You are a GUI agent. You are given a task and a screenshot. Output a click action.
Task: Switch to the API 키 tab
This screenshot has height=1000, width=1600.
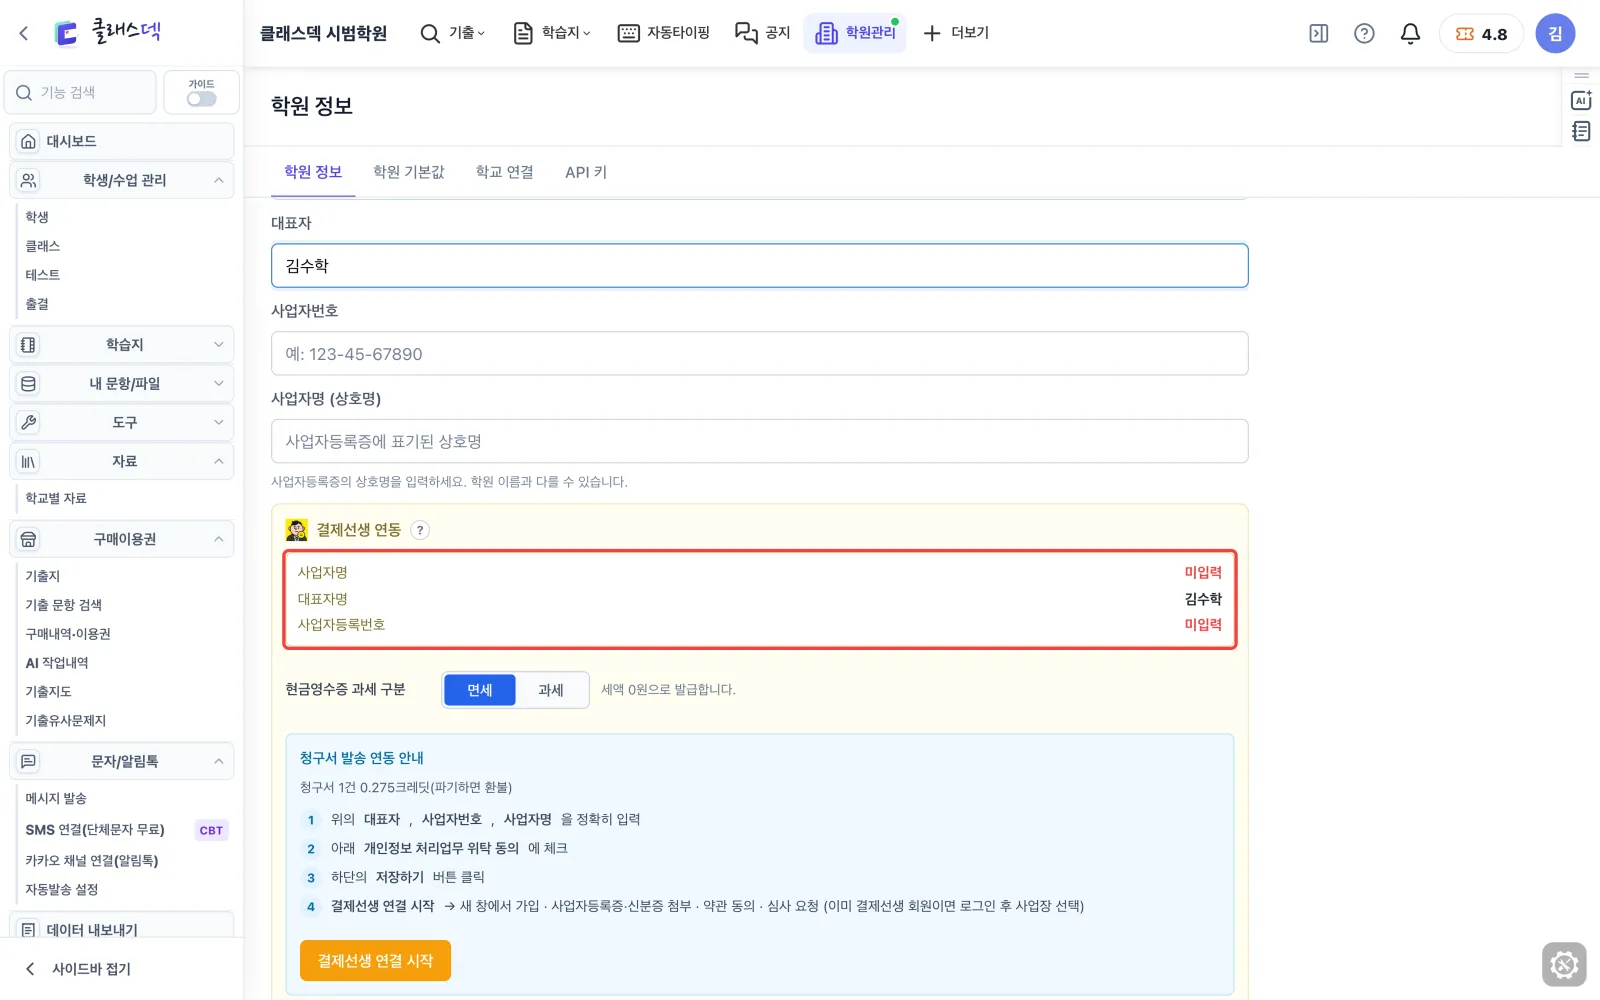coord(586,172)
